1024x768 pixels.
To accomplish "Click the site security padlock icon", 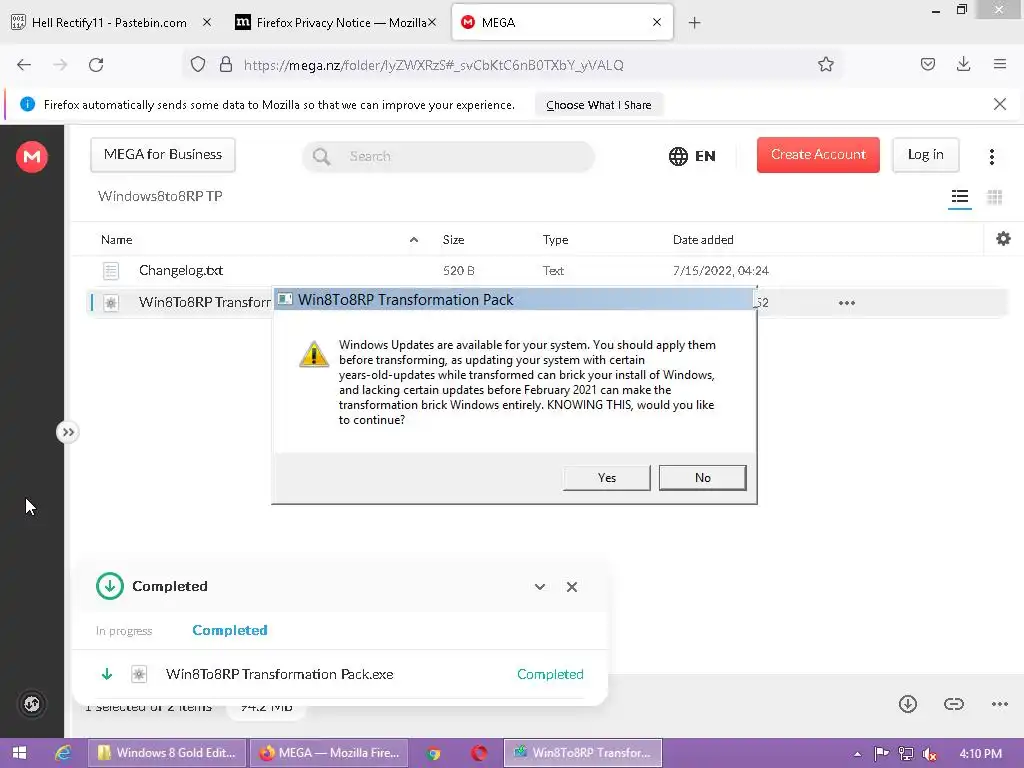I will (x=226, y=64).
